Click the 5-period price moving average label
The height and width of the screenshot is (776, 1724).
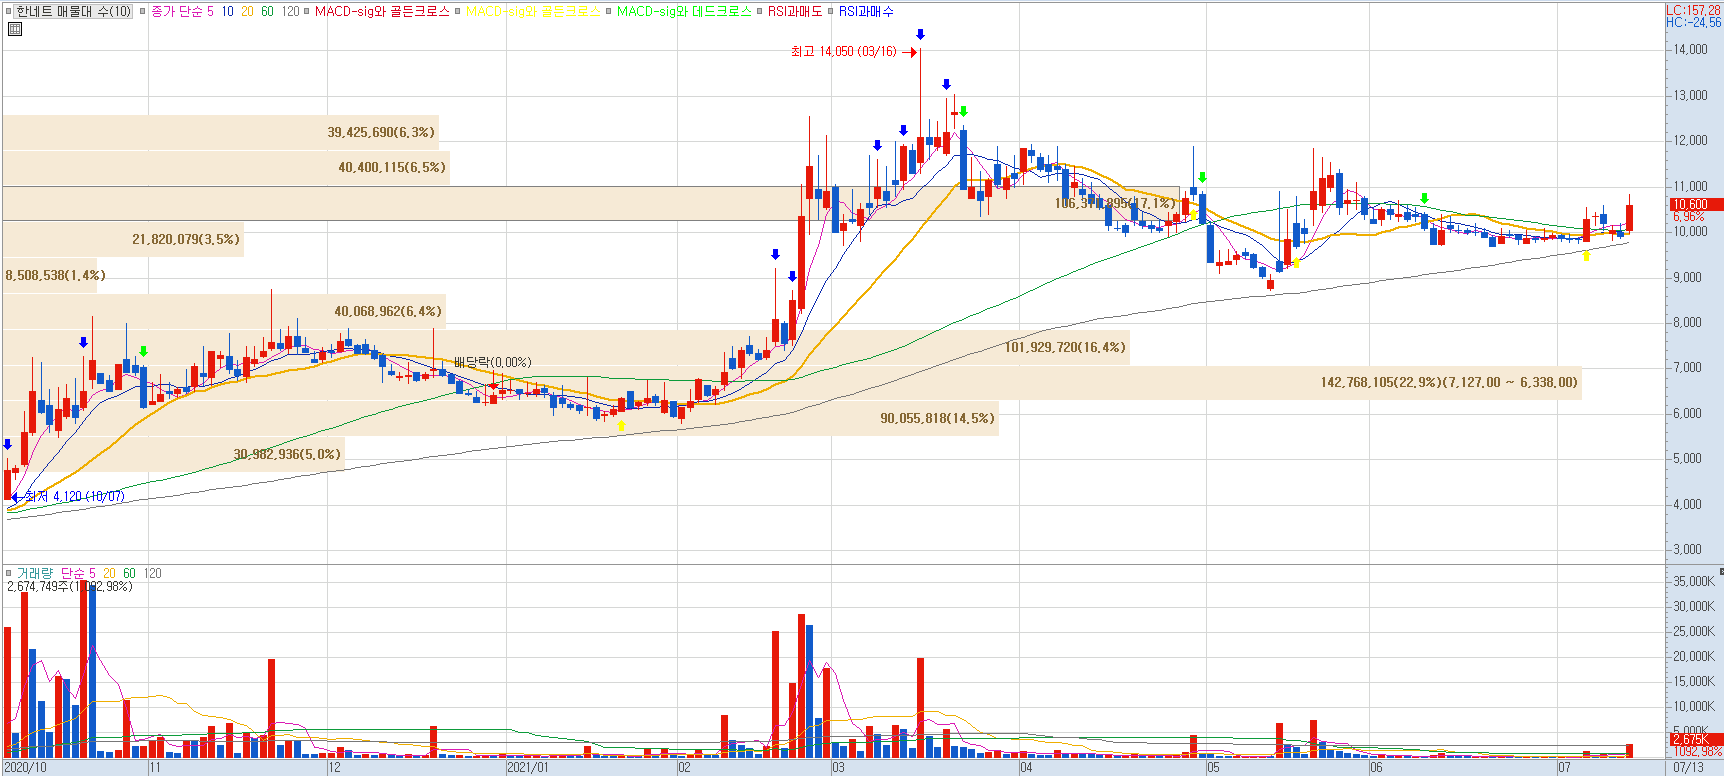(210, 11)
